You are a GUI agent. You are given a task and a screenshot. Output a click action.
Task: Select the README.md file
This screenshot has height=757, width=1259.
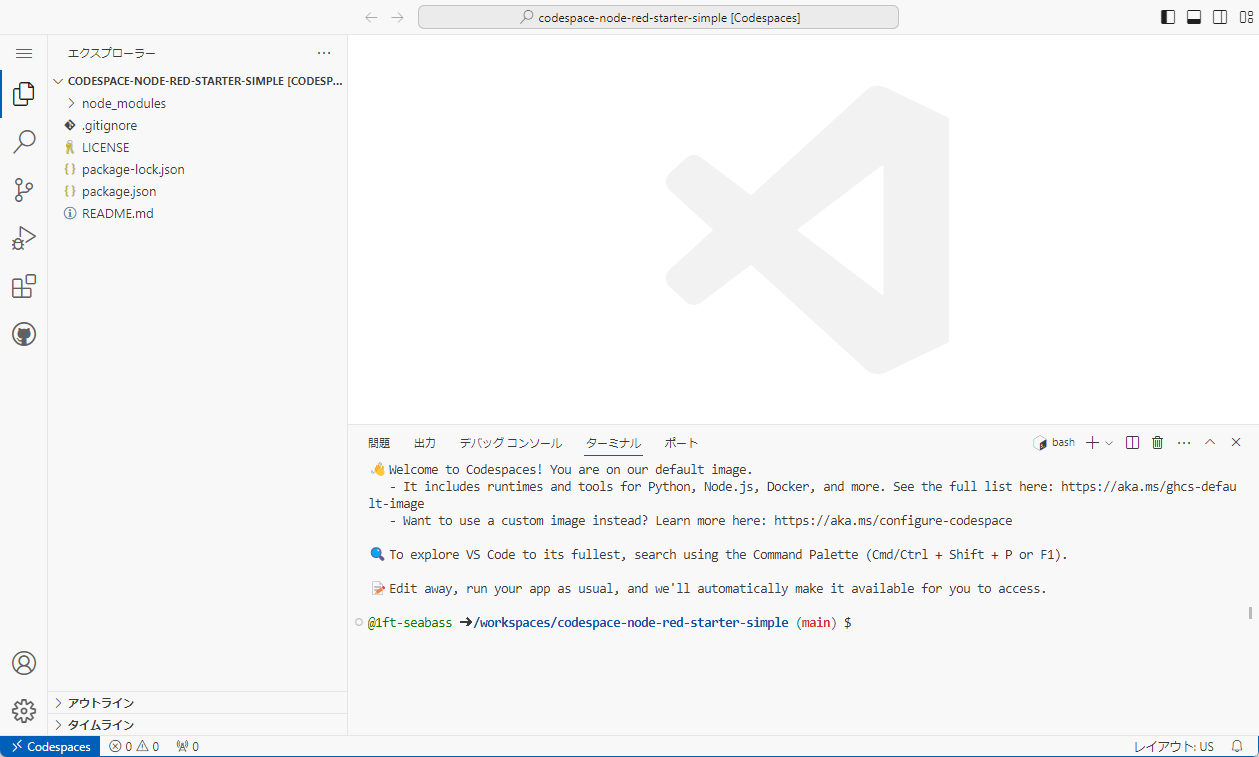click(117, 213)
